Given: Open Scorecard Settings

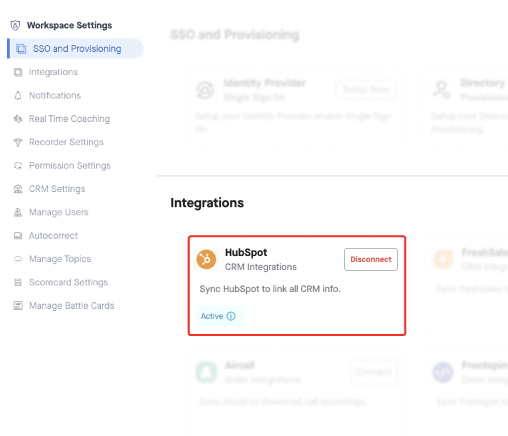Looking at the screenshot, I should (69, 282).
